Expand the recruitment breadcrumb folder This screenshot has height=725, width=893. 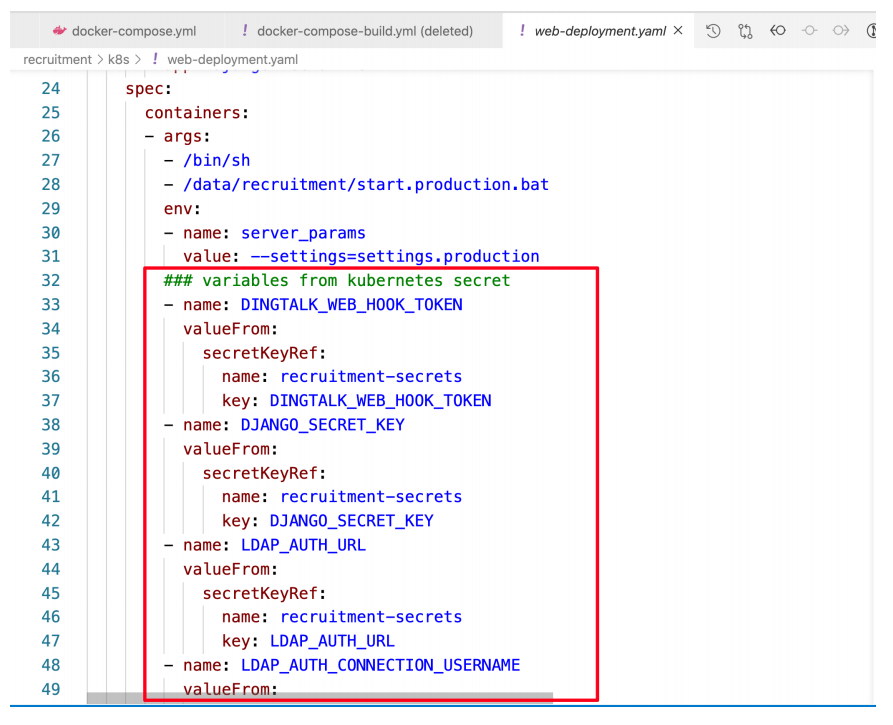coord(56,60)
